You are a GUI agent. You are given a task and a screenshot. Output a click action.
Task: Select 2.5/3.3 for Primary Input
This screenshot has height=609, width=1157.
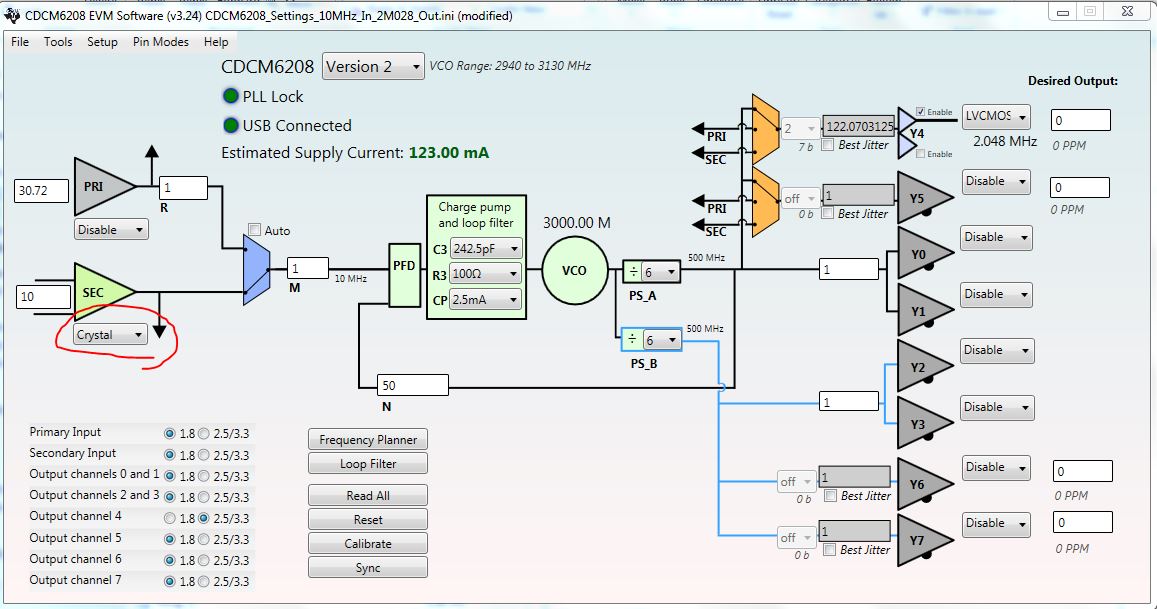[204, 433]
